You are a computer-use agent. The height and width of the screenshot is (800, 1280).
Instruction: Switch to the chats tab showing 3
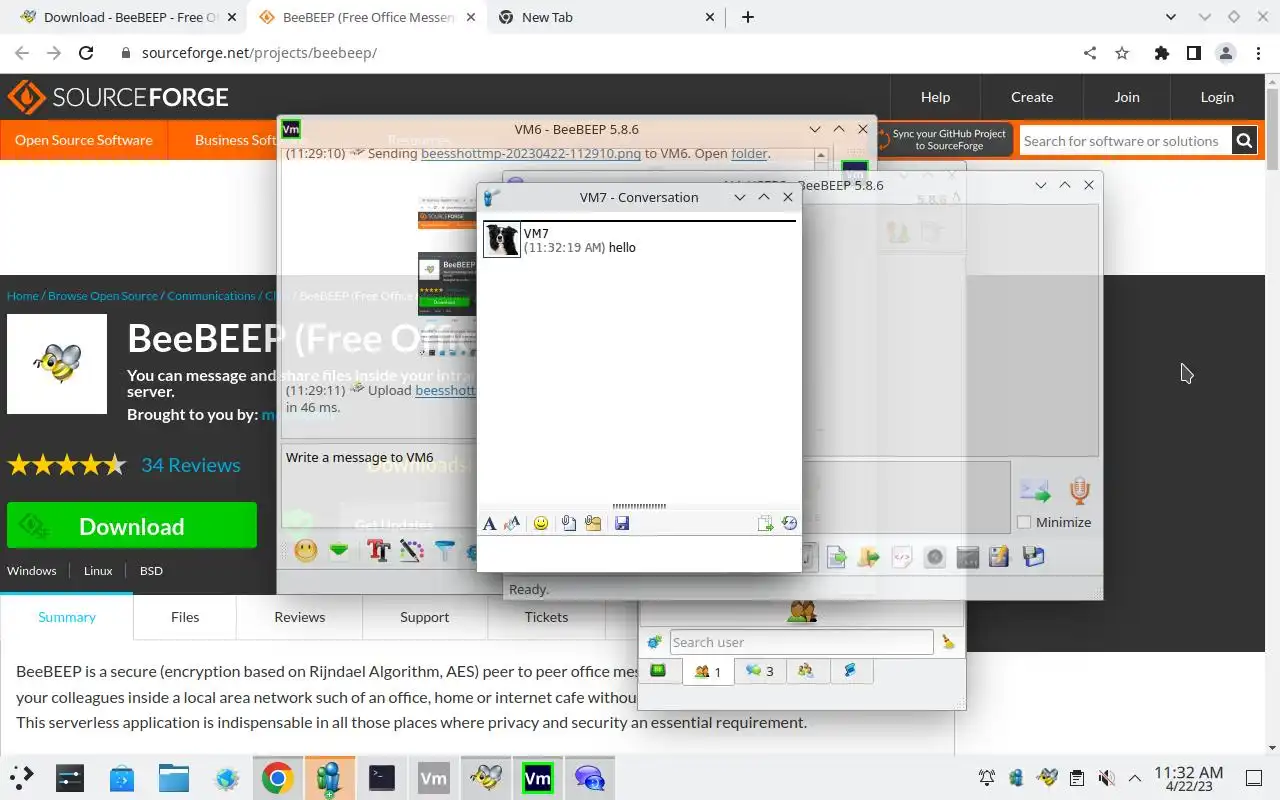pyautogui.click(x=759, y=671)
